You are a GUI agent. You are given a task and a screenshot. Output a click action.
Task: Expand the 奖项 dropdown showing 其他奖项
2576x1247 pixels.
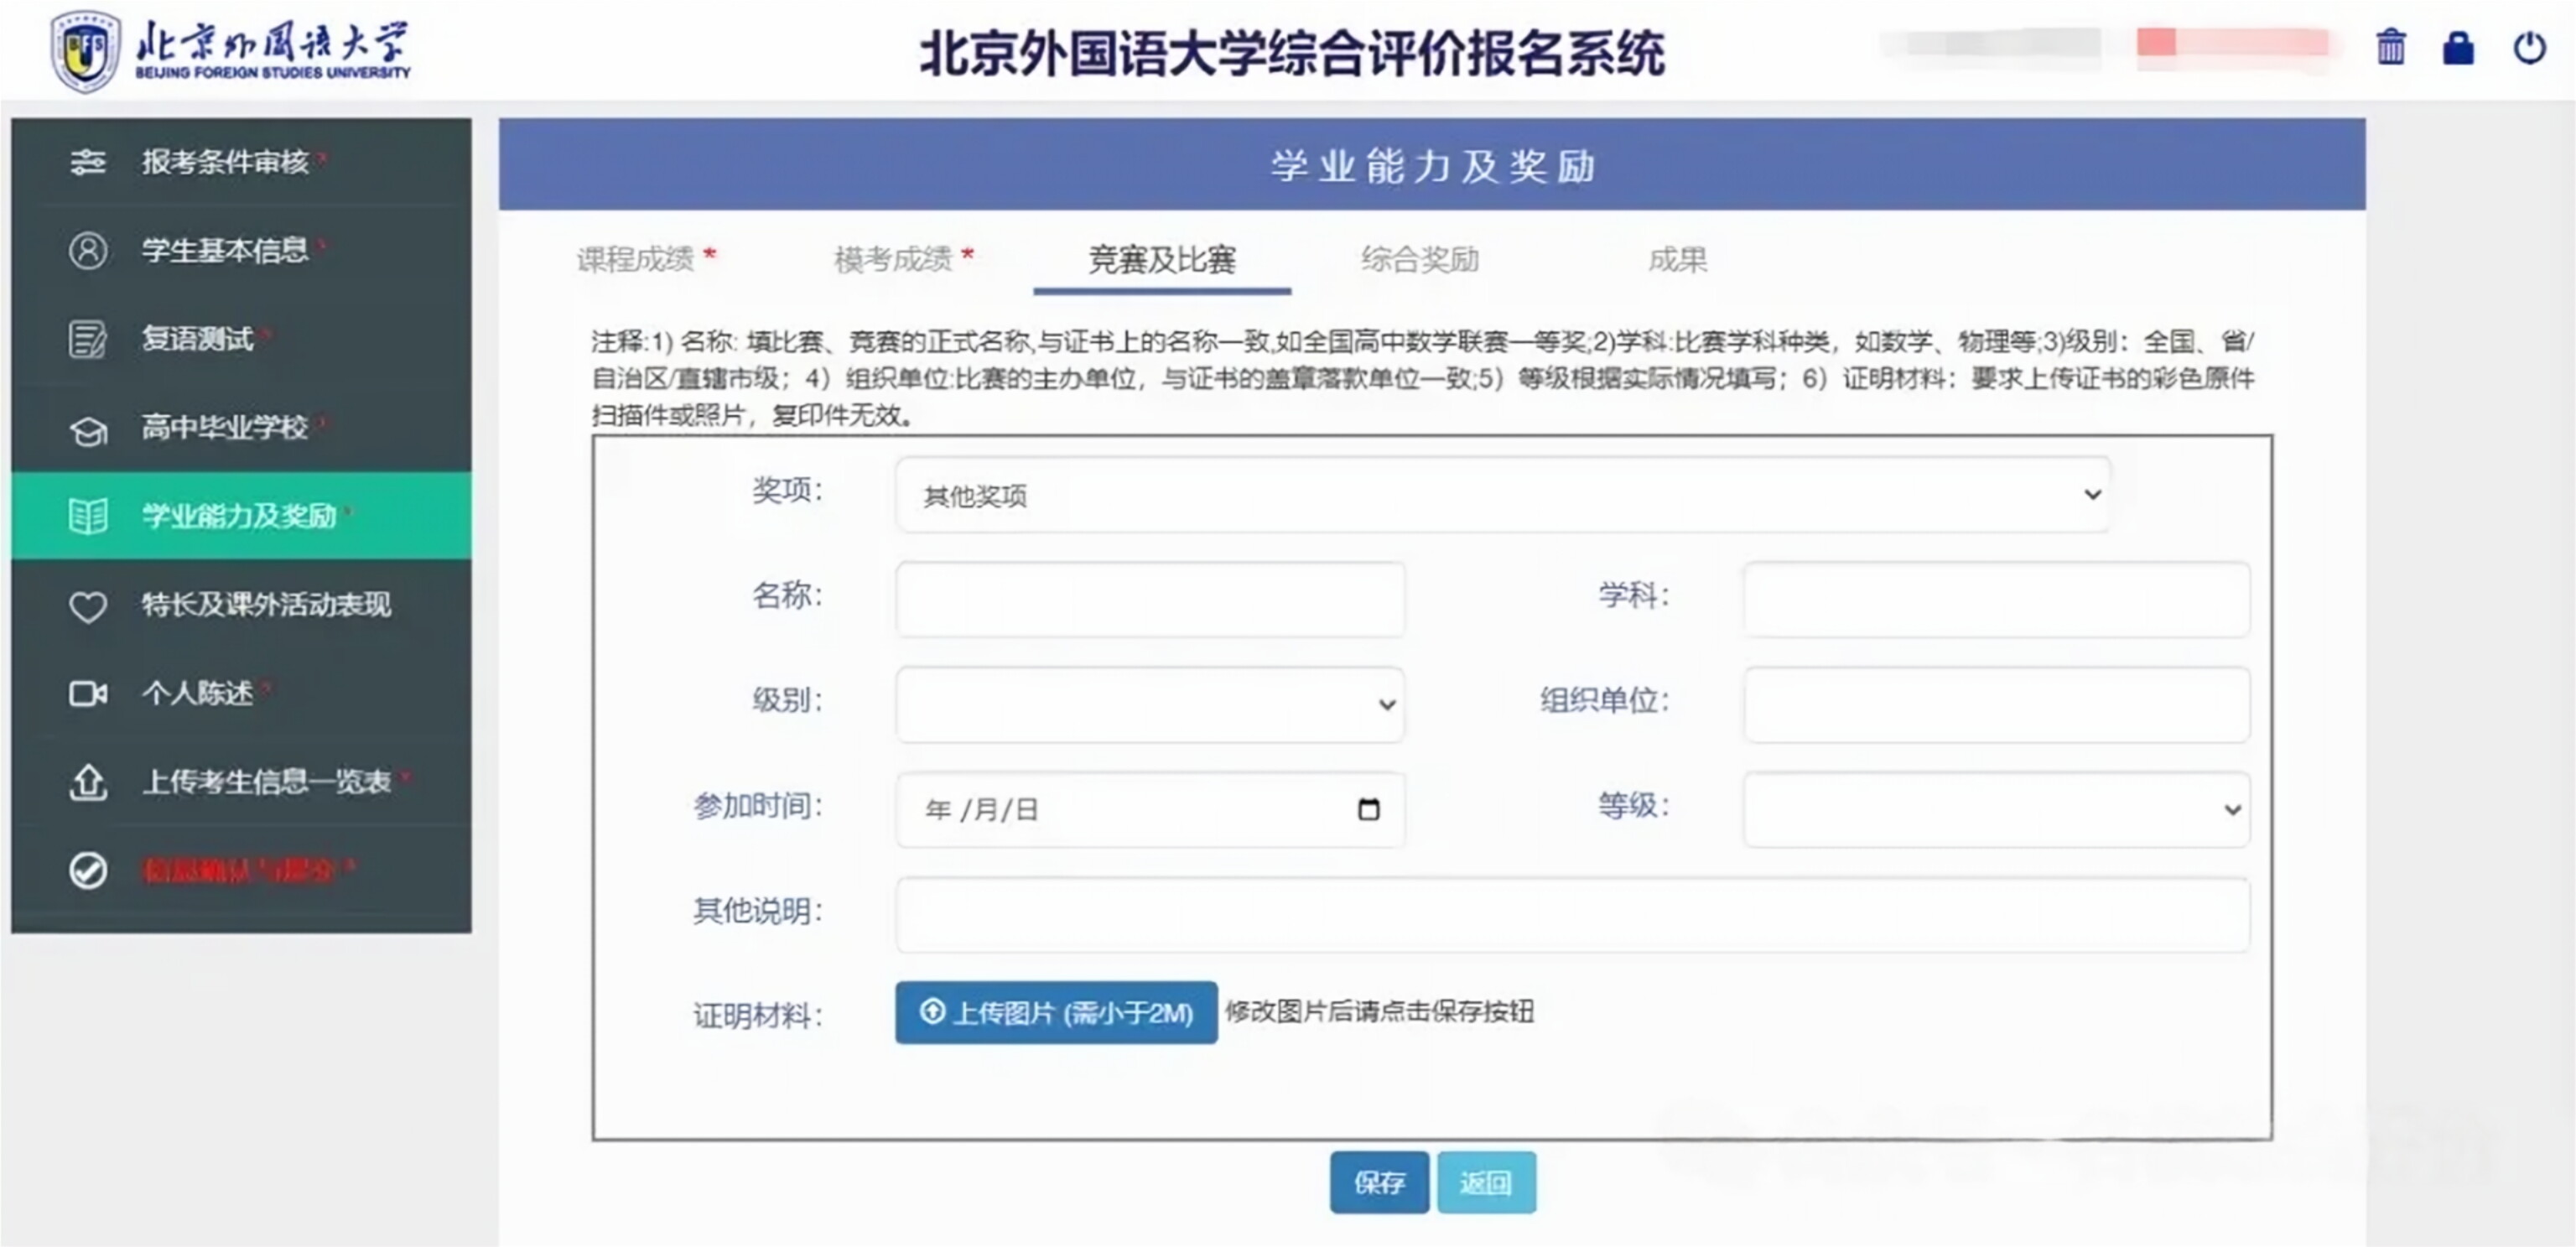pos(1503,495)
